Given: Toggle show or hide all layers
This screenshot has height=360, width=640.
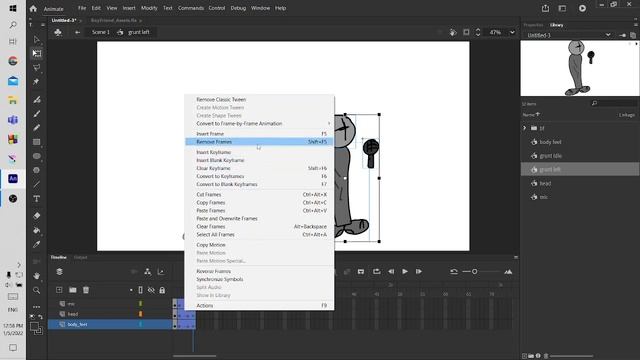Looking at the screenshot, I should (151, 290).
